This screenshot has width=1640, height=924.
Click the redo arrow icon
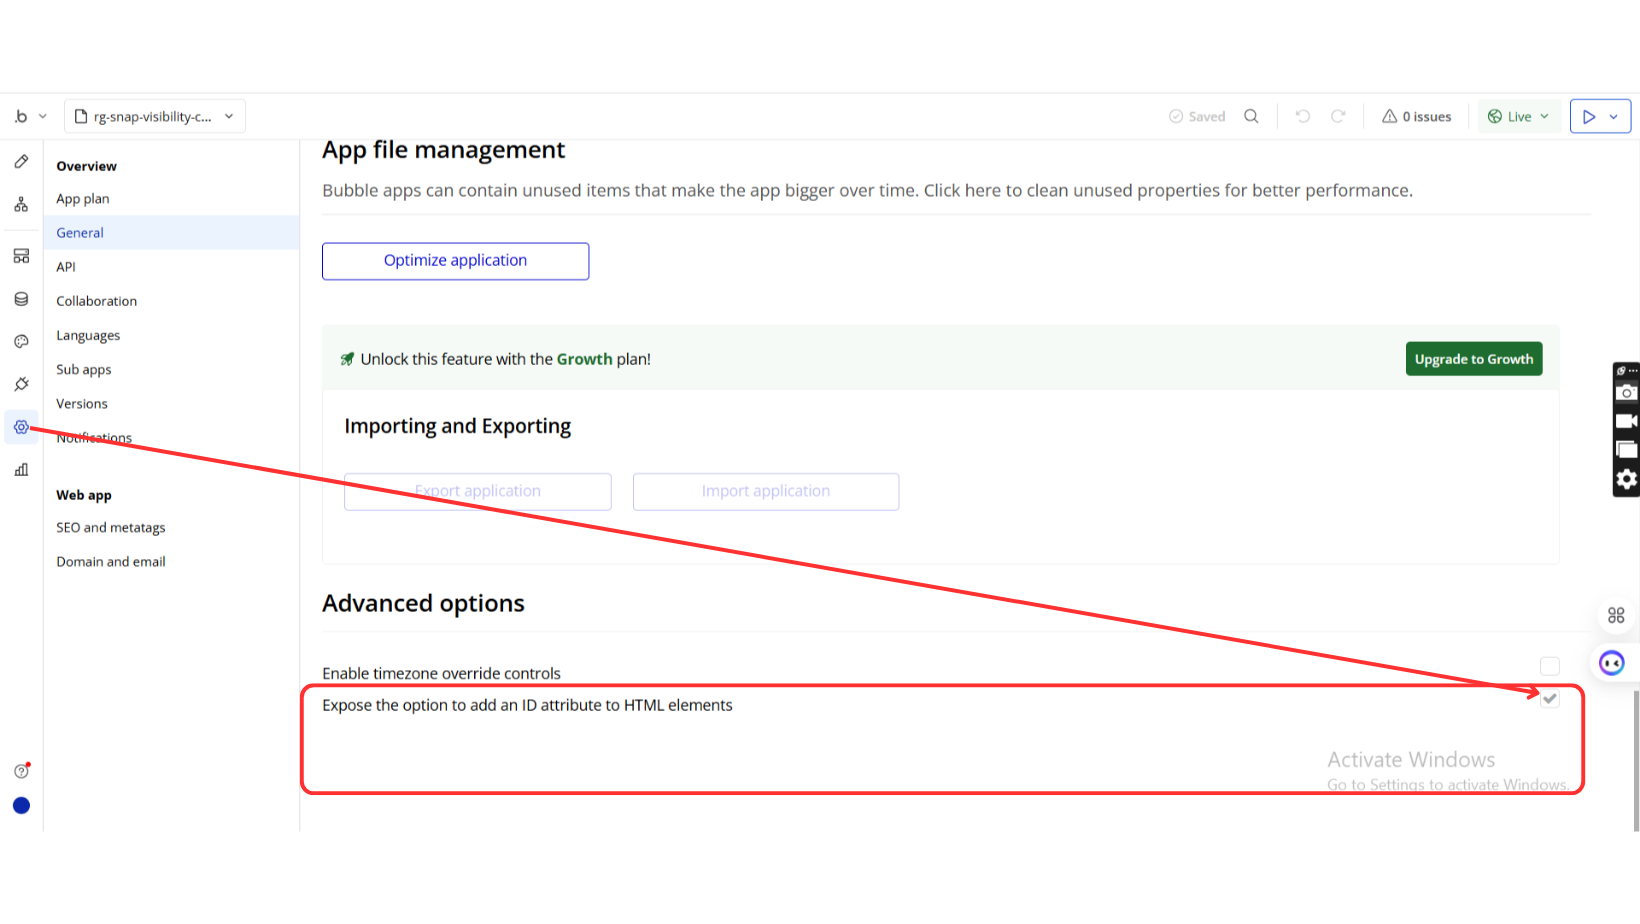1338,116
